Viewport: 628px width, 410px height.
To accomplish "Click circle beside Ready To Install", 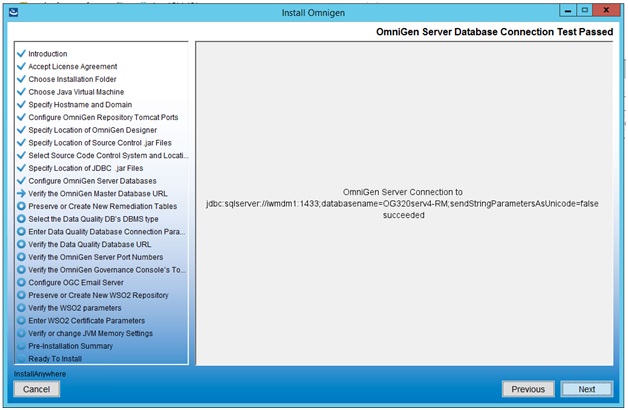I will click(x=22, y=359).
